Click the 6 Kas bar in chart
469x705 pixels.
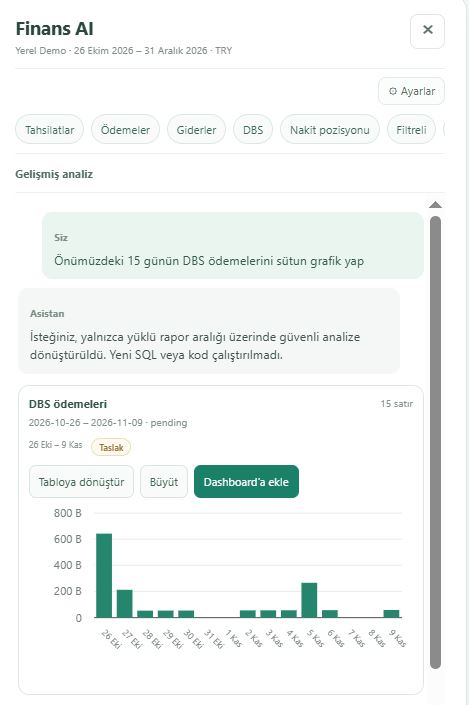[x=330, y=614]
